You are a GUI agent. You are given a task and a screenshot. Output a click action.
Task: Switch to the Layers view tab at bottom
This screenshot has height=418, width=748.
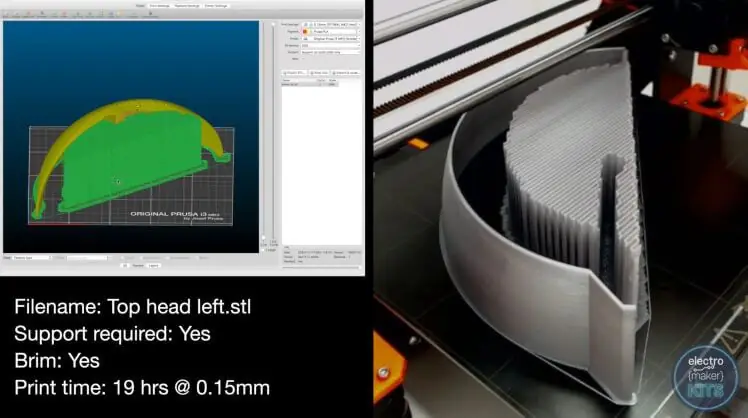154,266
